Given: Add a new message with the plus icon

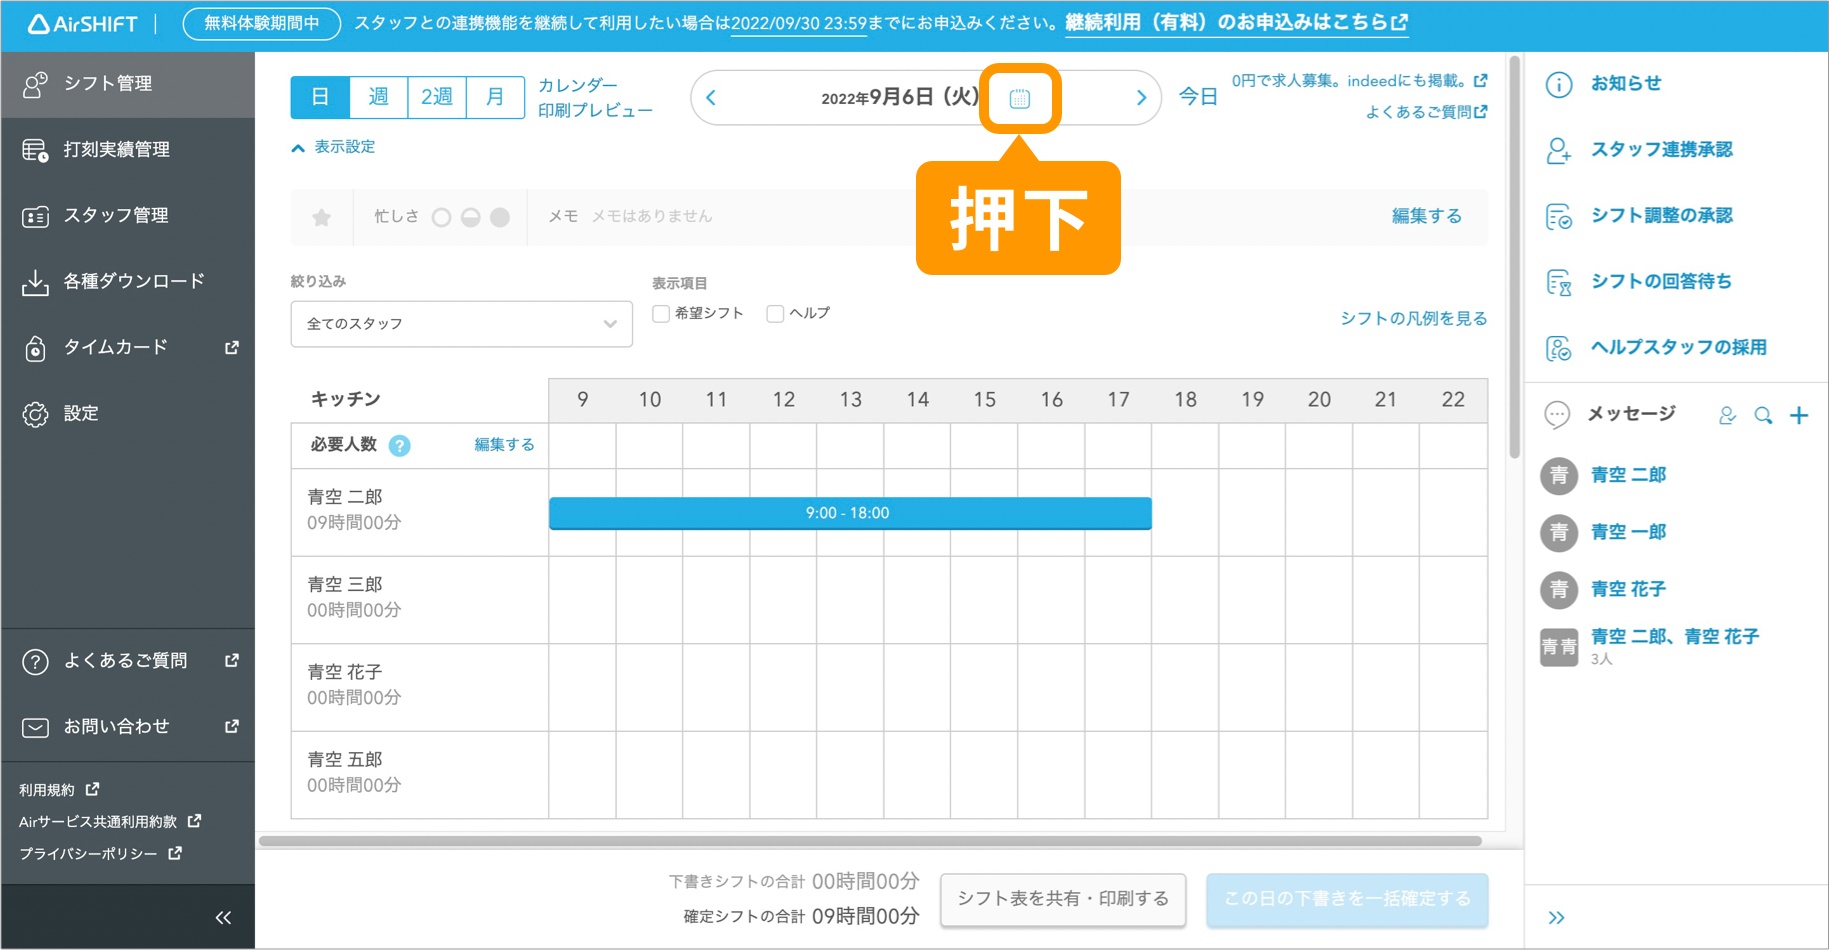Looking at the screenshot, I should (x=1799, y=415).
